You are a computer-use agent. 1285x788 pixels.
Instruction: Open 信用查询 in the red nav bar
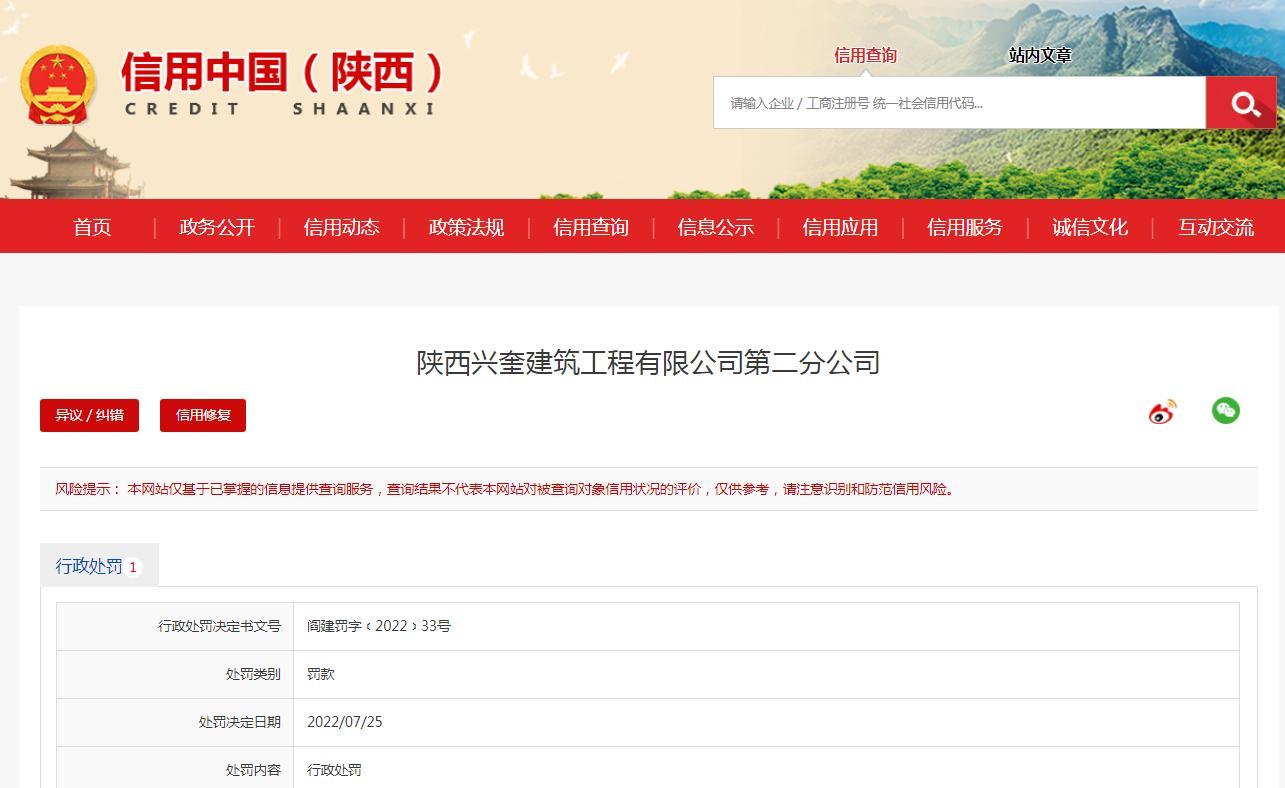click(x=591, y=227)
